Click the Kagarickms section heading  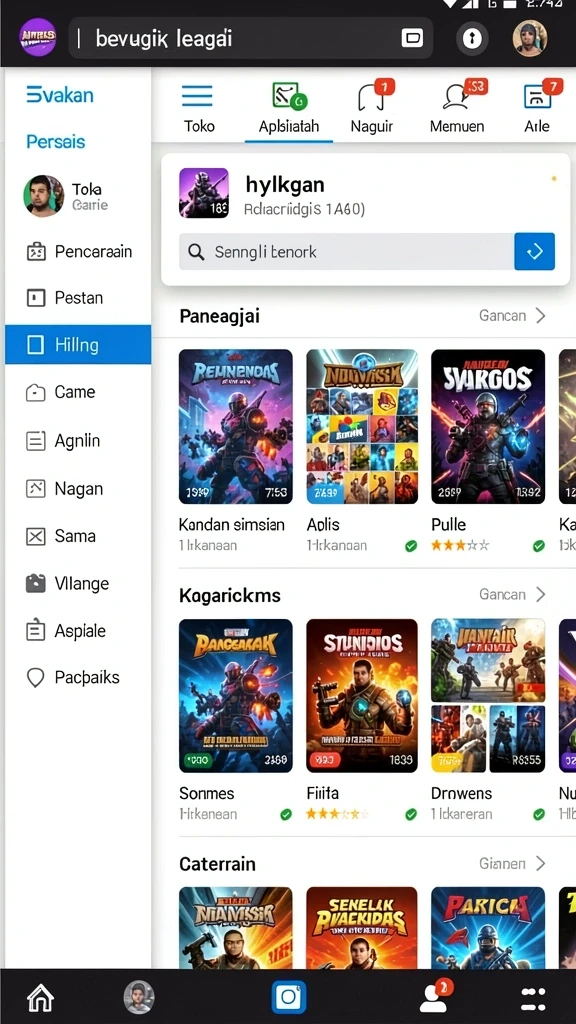230,595
